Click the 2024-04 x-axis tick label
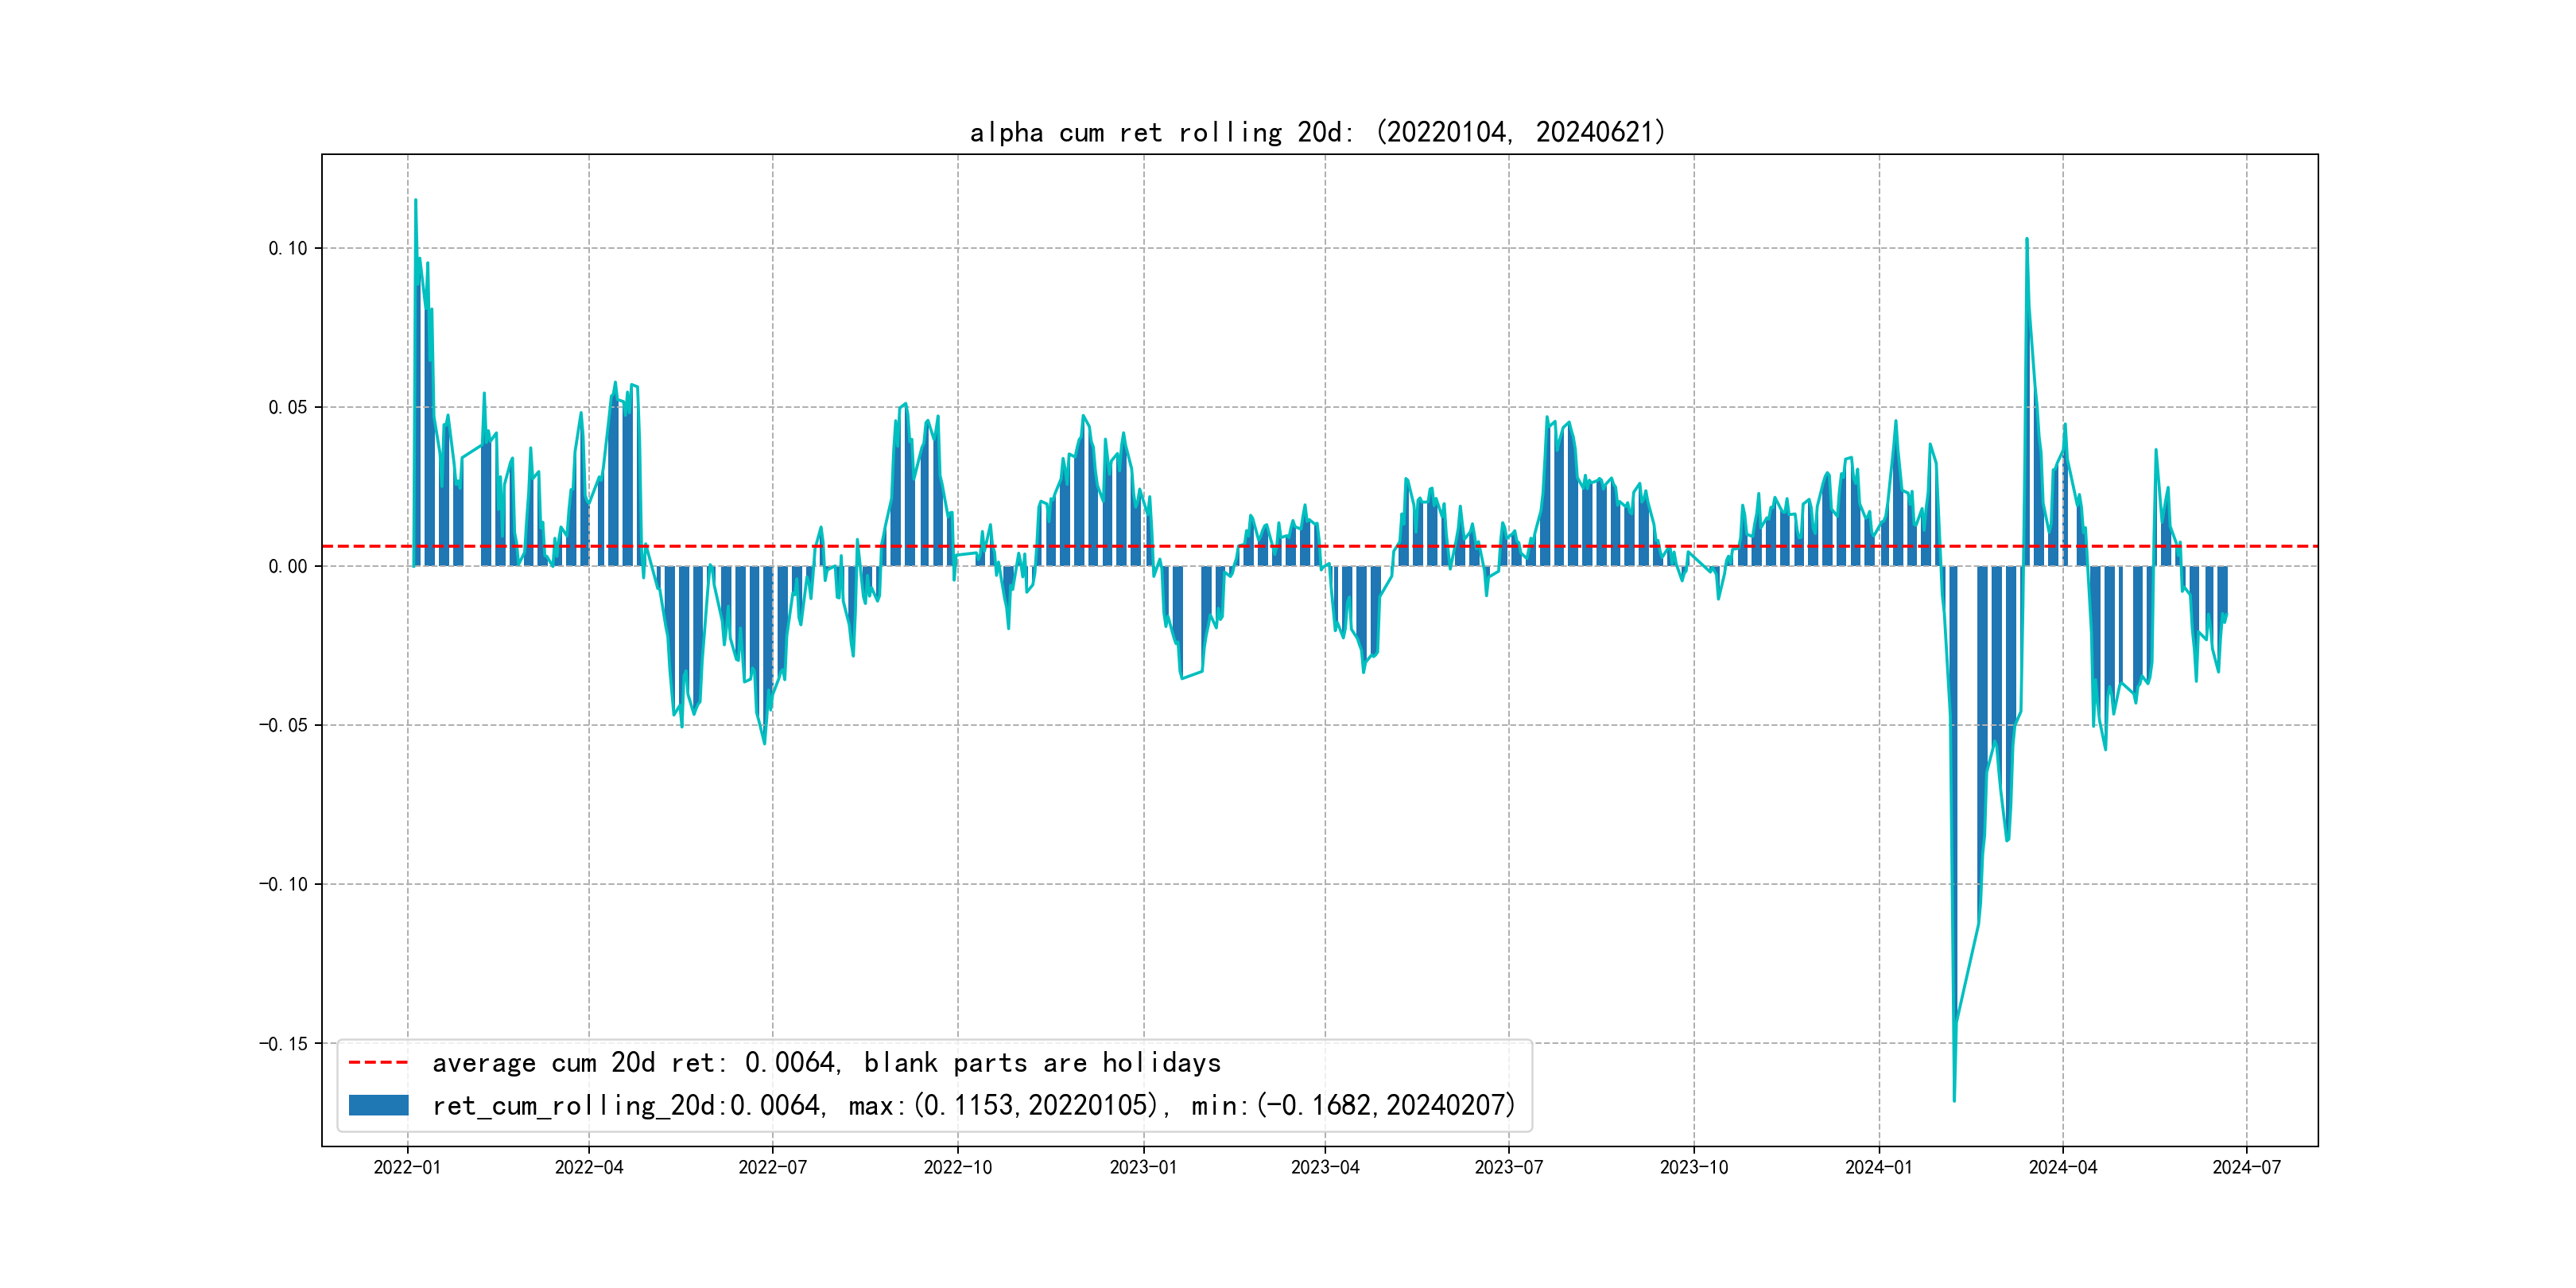 point(2062,1167)
